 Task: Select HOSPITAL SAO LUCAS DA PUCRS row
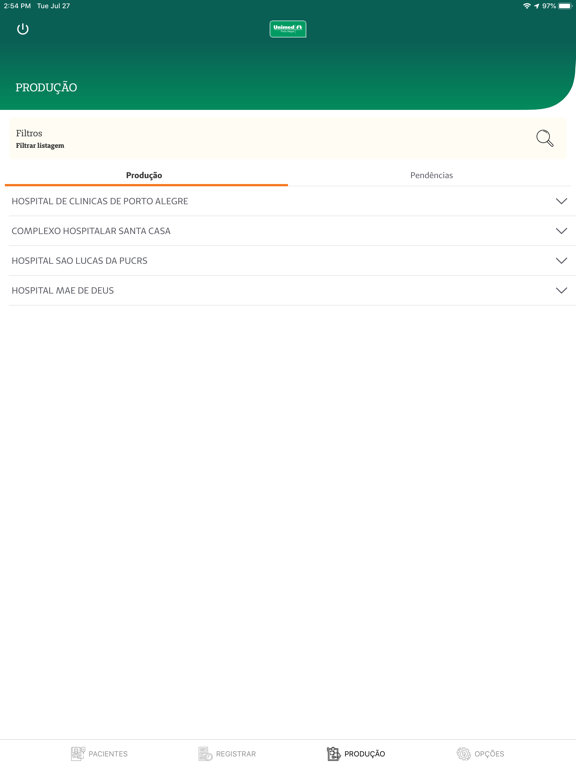pos(290,261)
